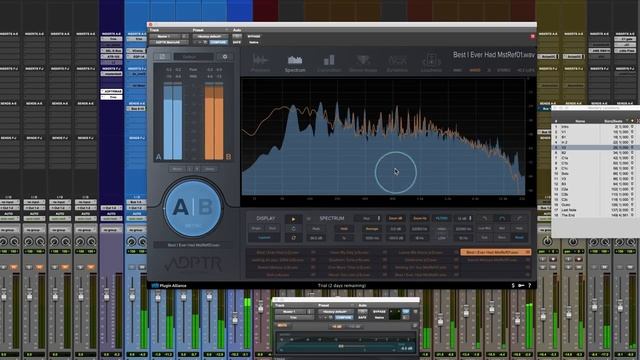Open the Dynamics tab
Screen dimensions: 640x360
(x=397, y=64)
